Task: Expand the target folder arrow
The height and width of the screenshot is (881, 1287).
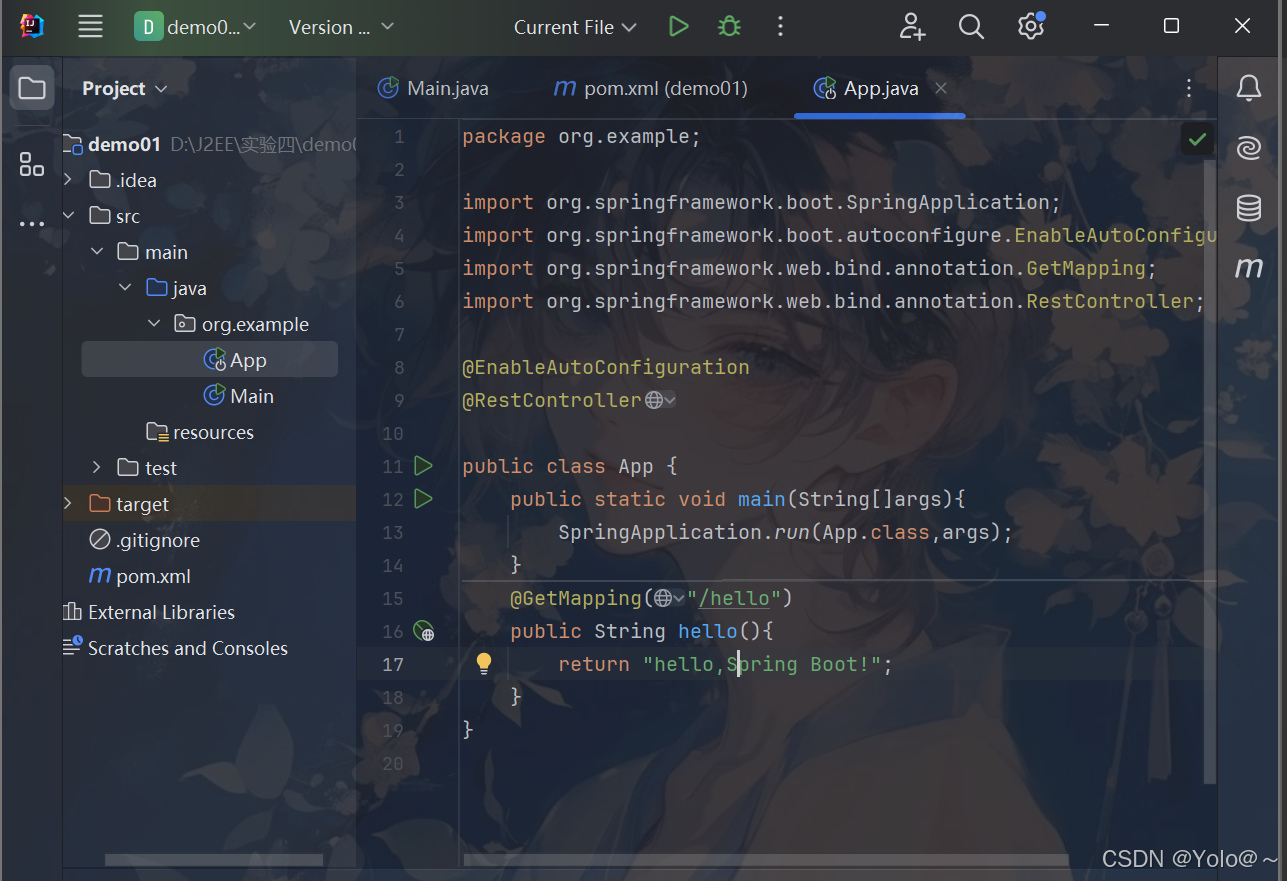Action: [x=68, y=504]
